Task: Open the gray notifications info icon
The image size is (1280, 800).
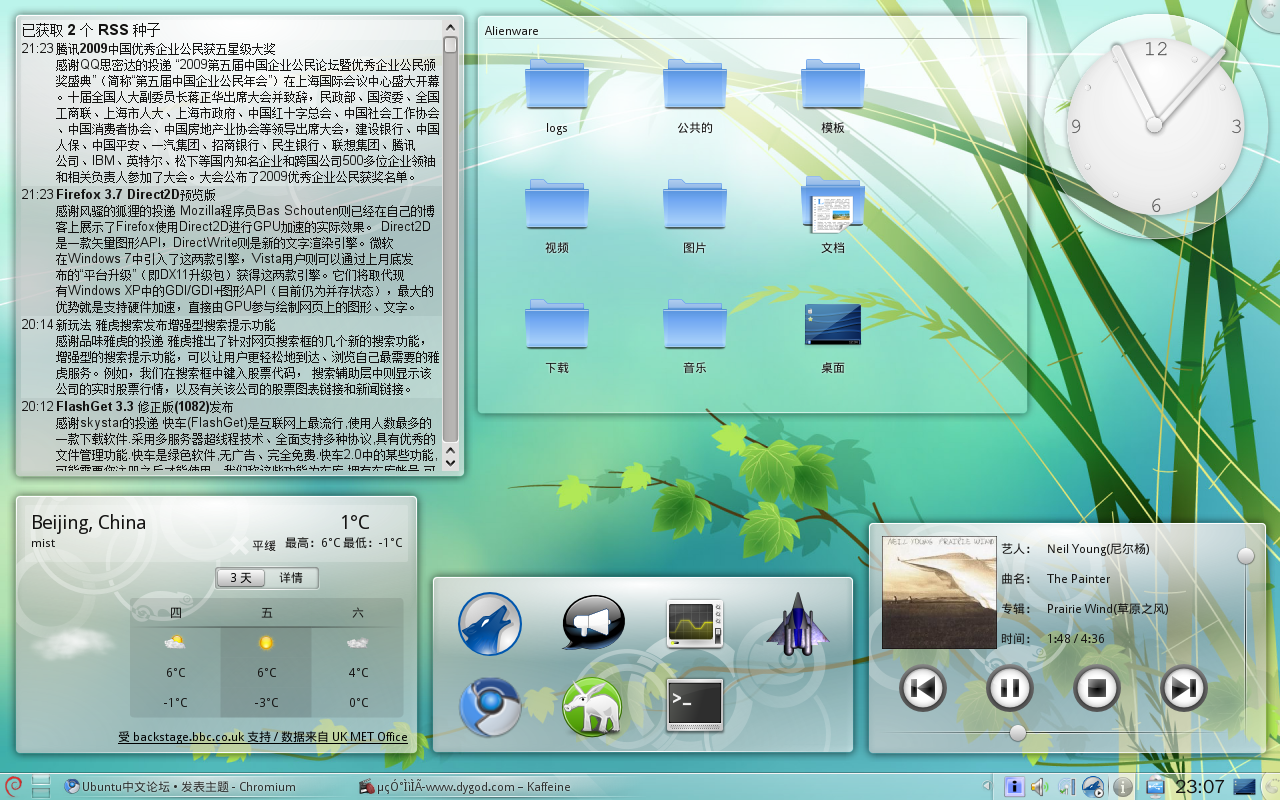Action: 1122,787
